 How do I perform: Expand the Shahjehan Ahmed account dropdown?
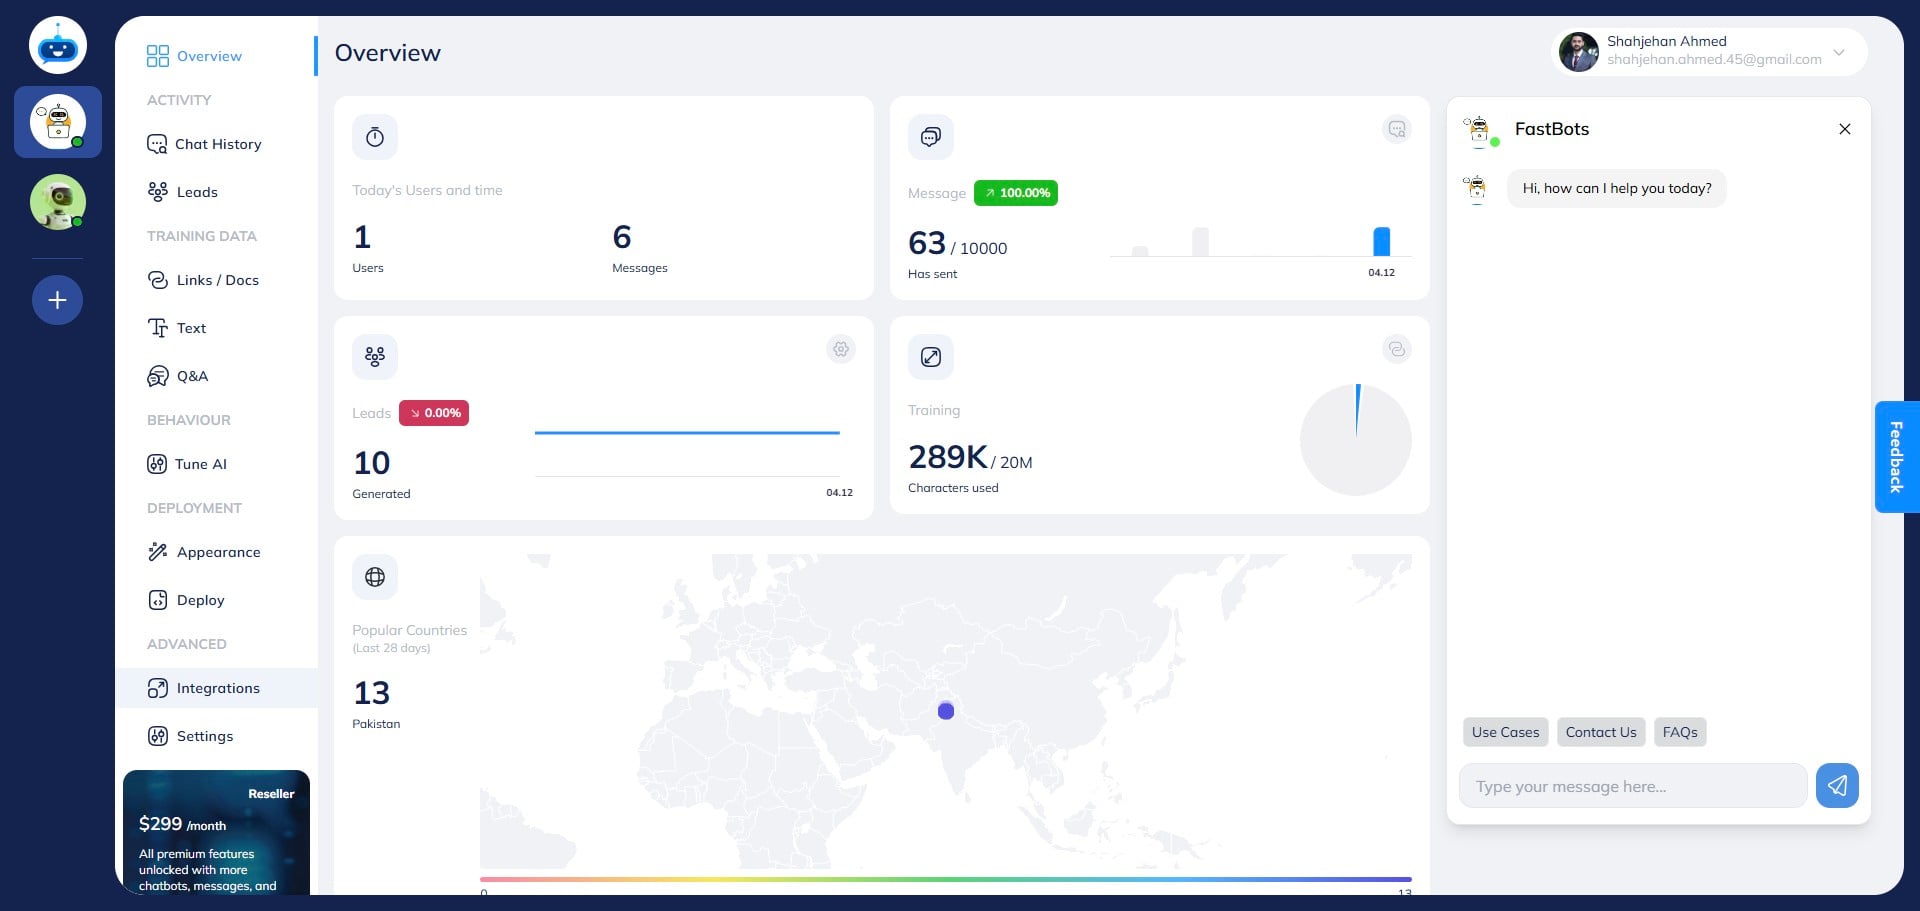pos(1838,52)
